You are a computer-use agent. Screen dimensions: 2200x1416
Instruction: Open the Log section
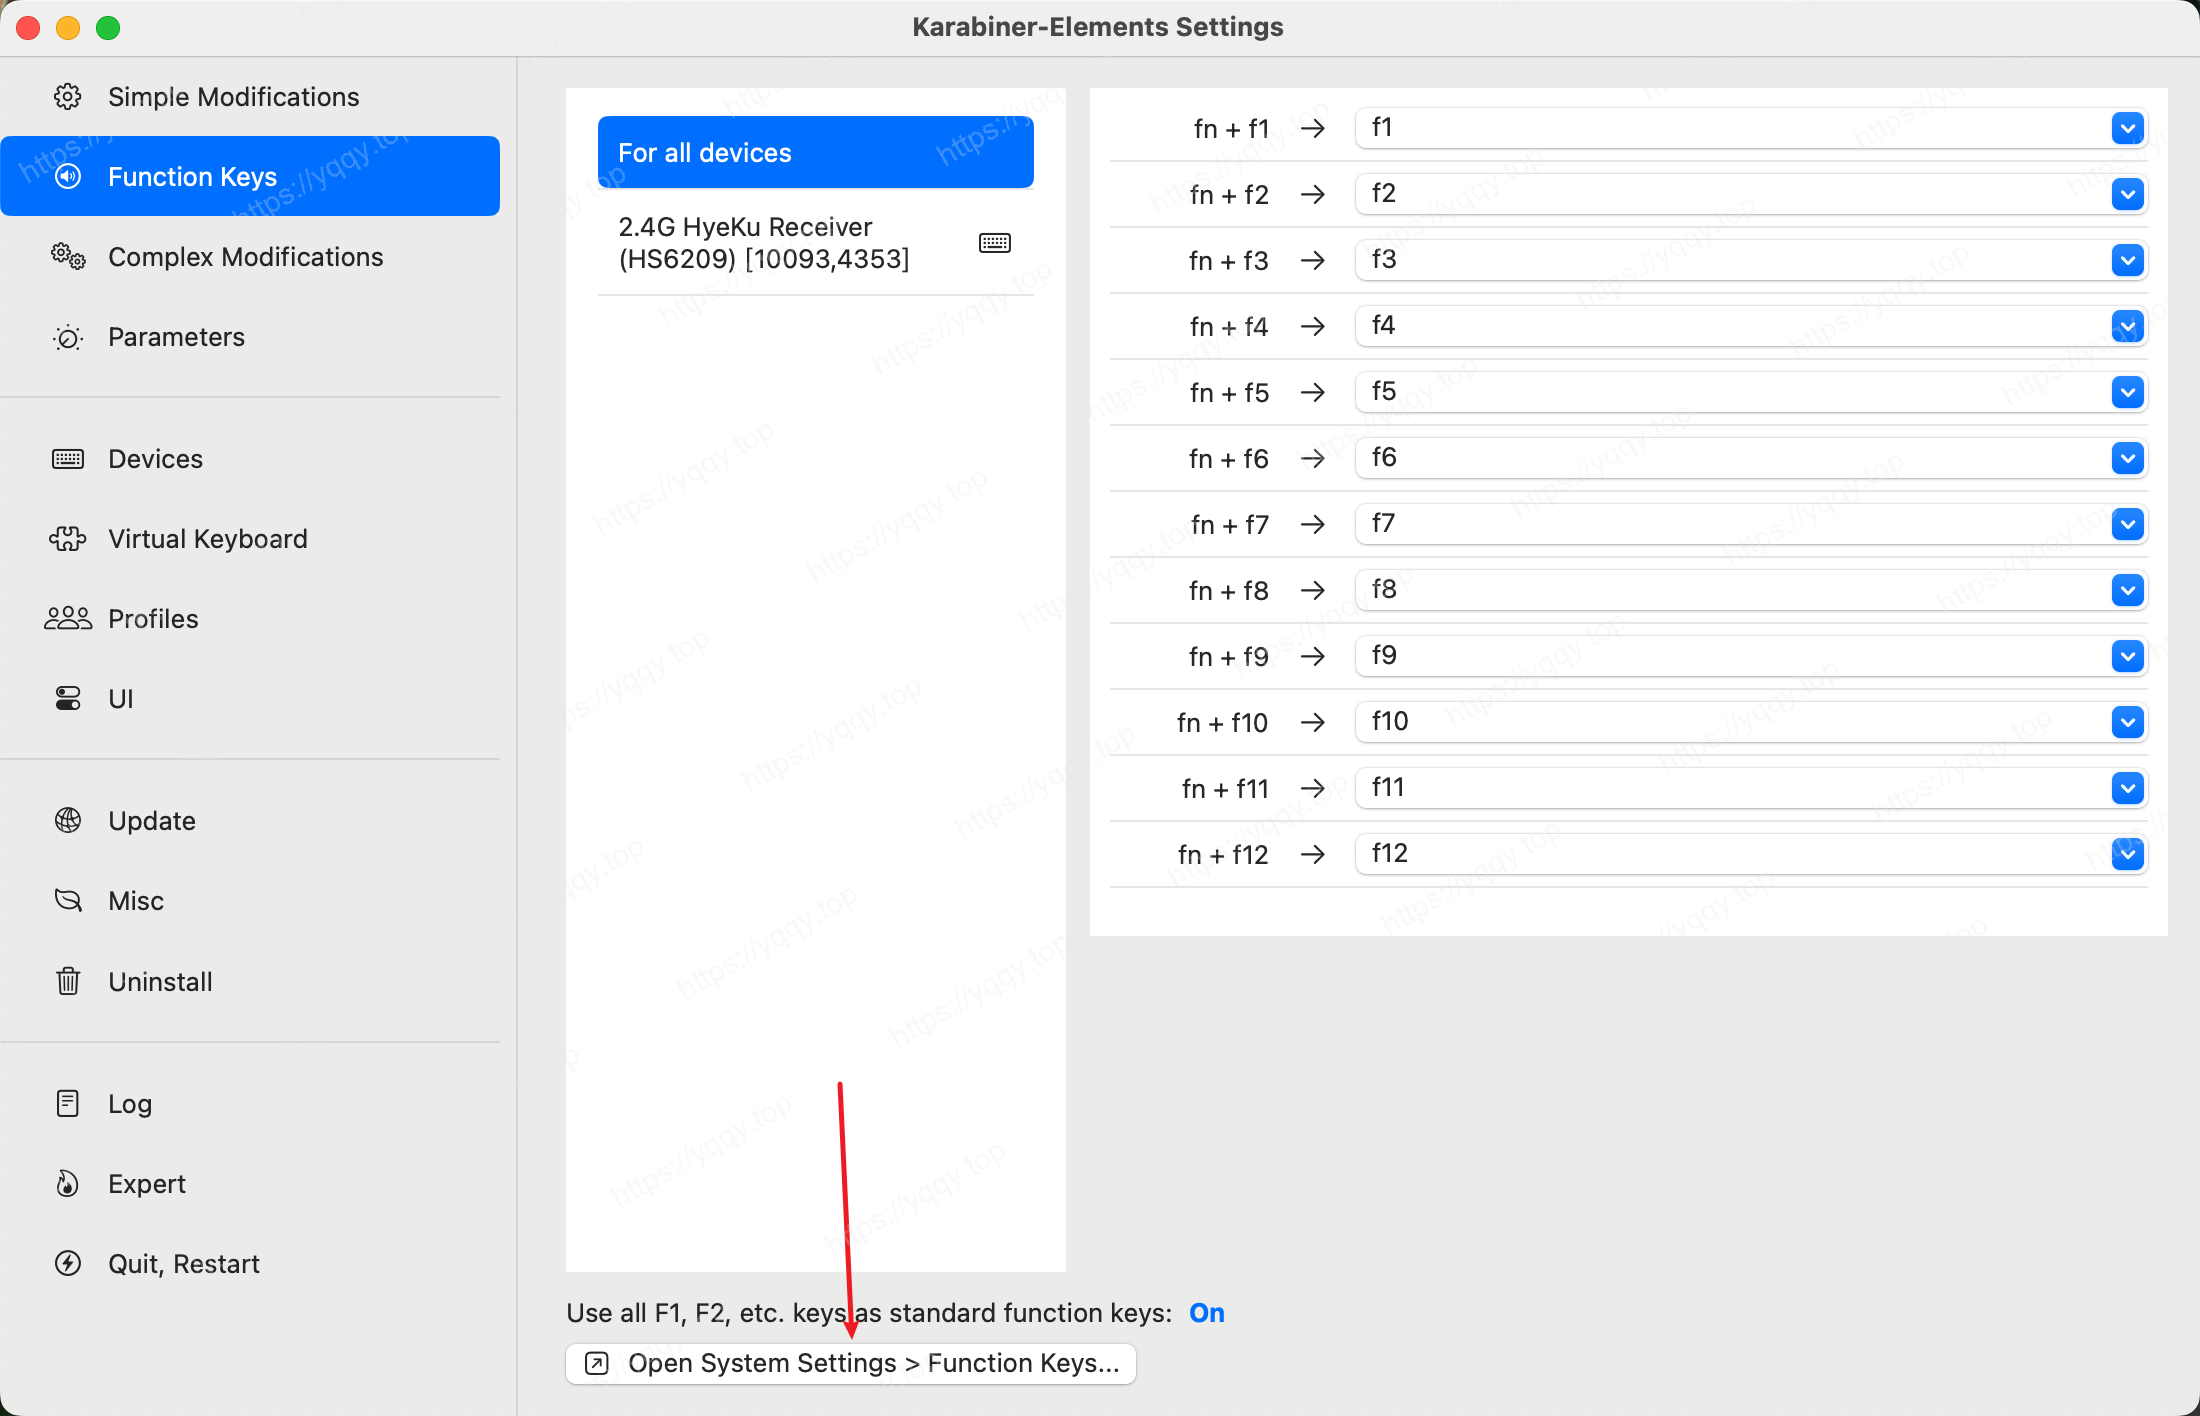pos(130,1104)
